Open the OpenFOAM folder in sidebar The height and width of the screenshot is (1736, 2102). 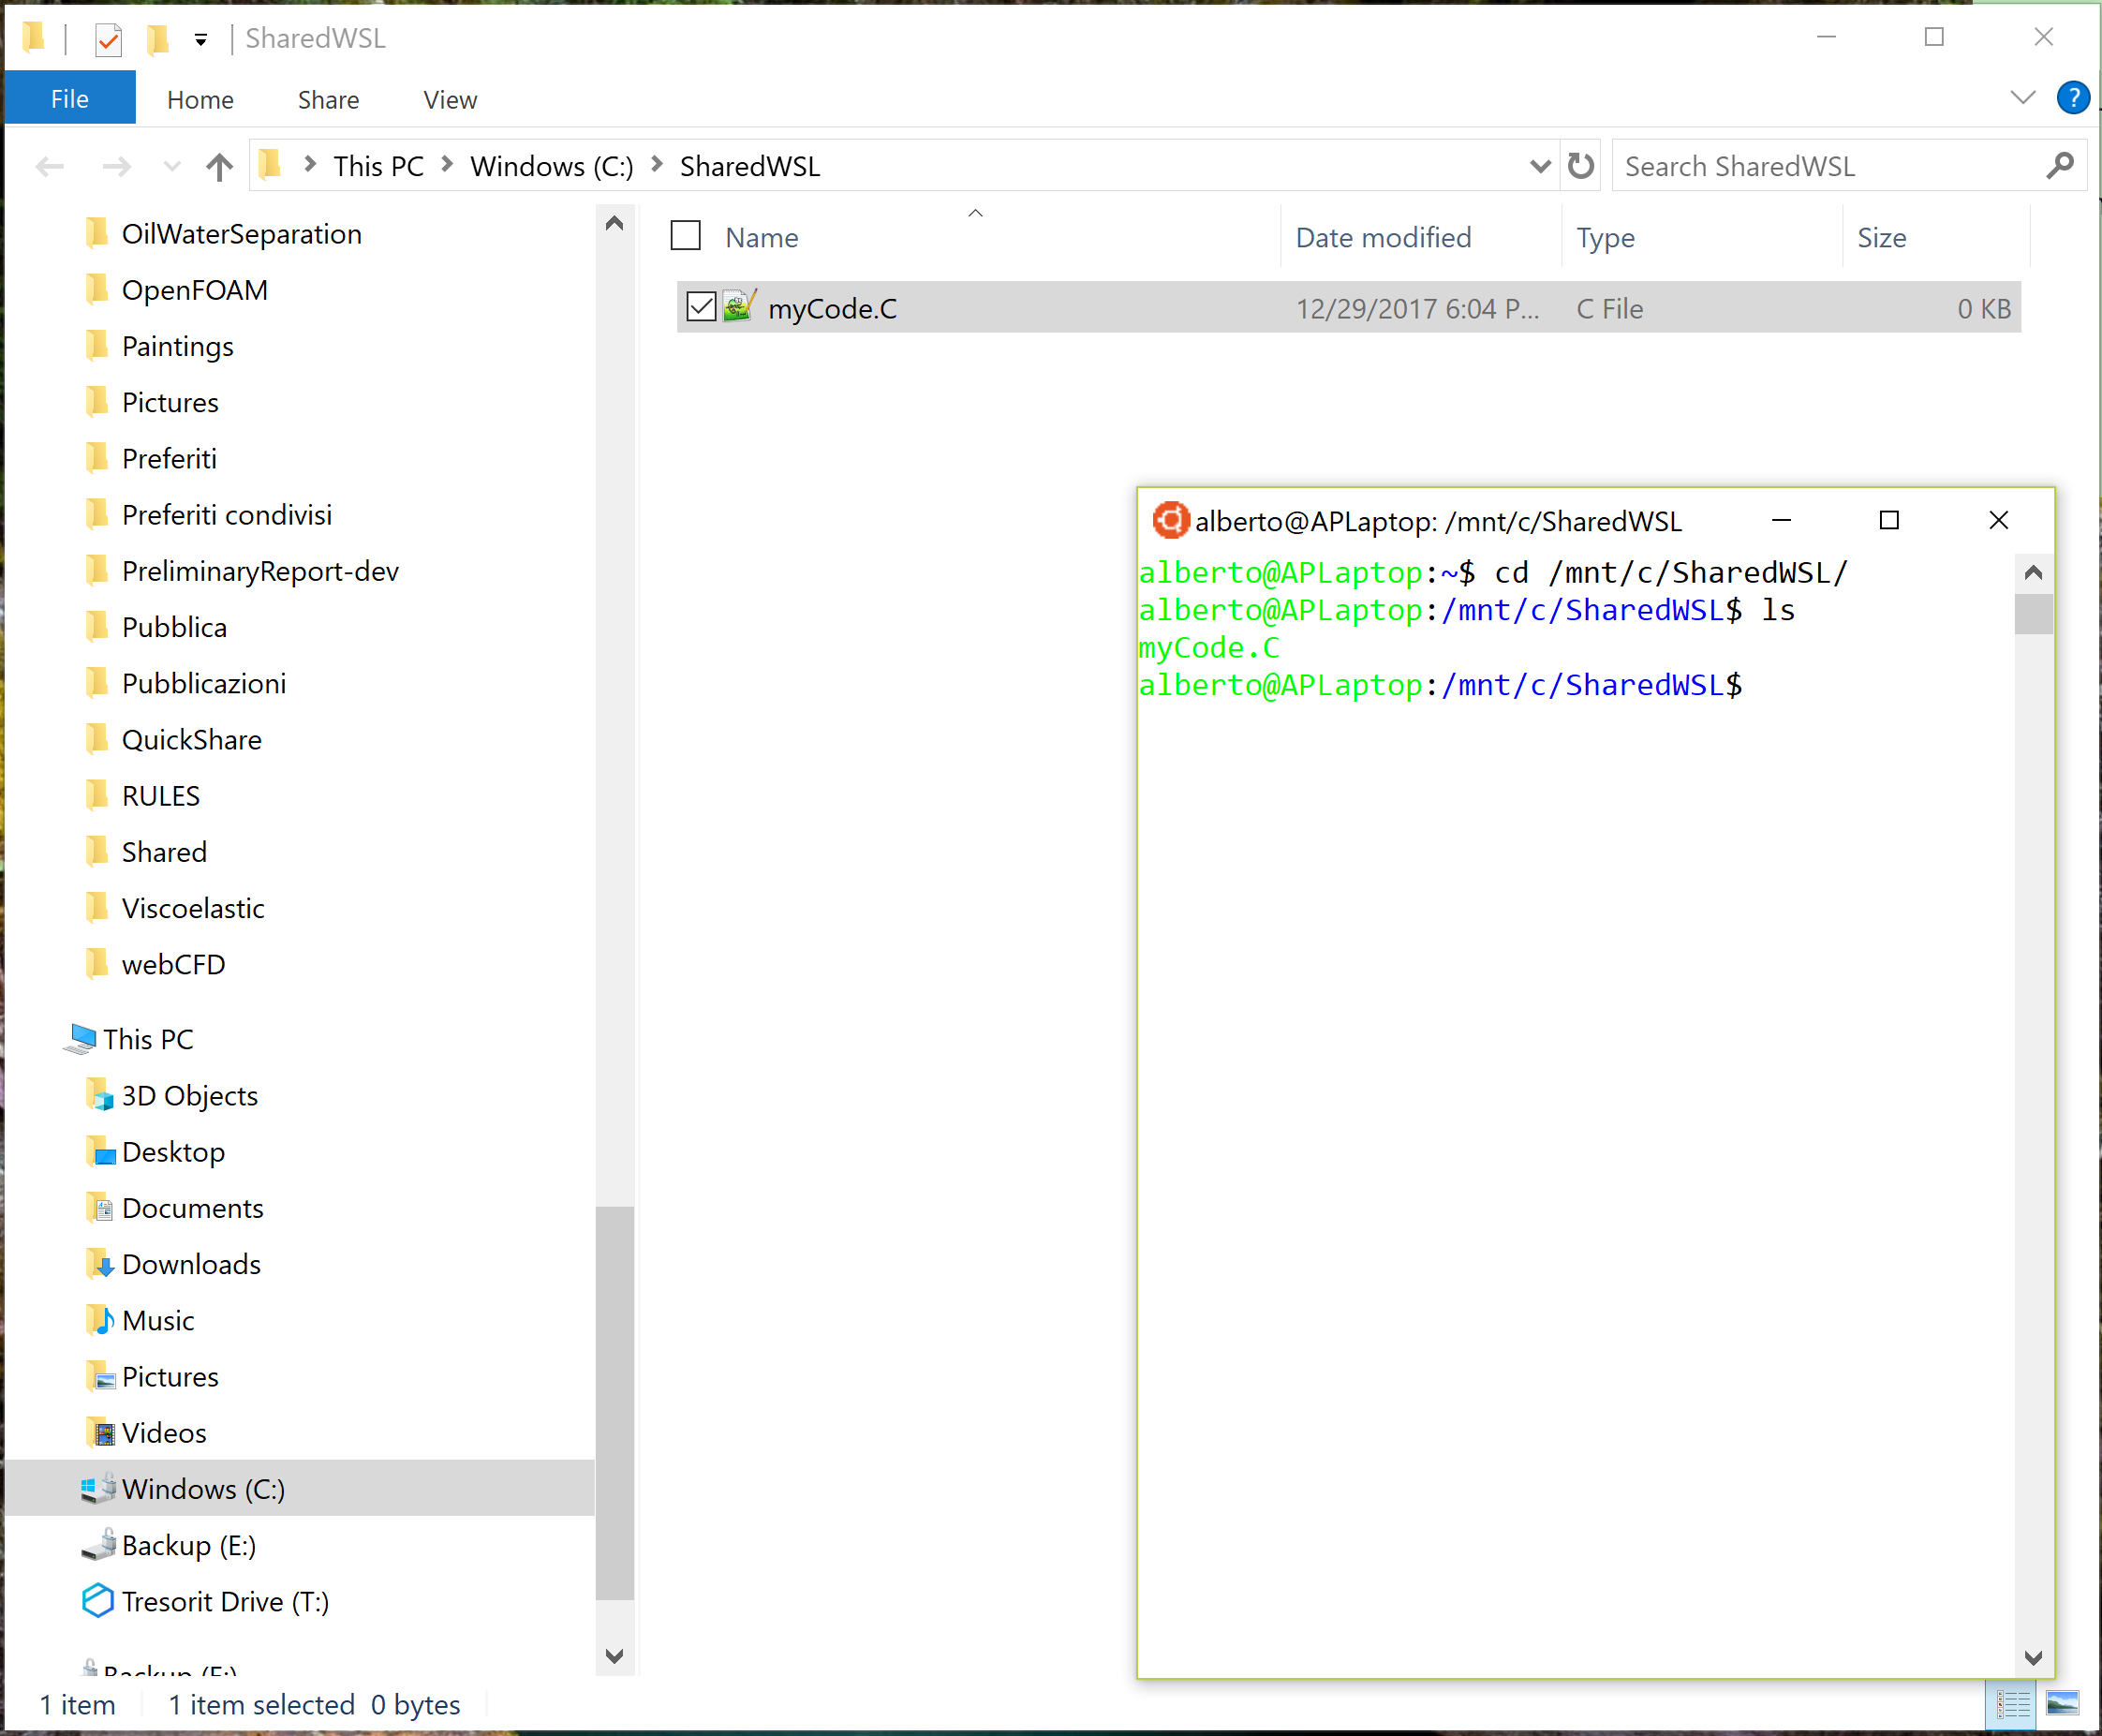195,290
